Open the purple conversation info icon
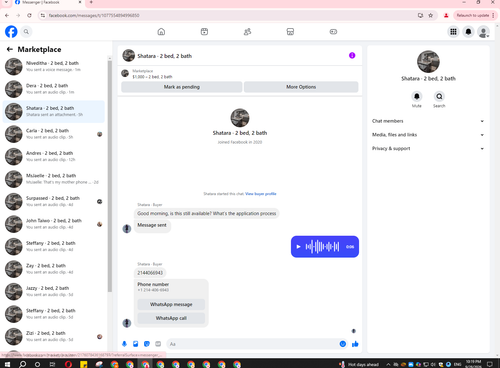 coord(352,55)
